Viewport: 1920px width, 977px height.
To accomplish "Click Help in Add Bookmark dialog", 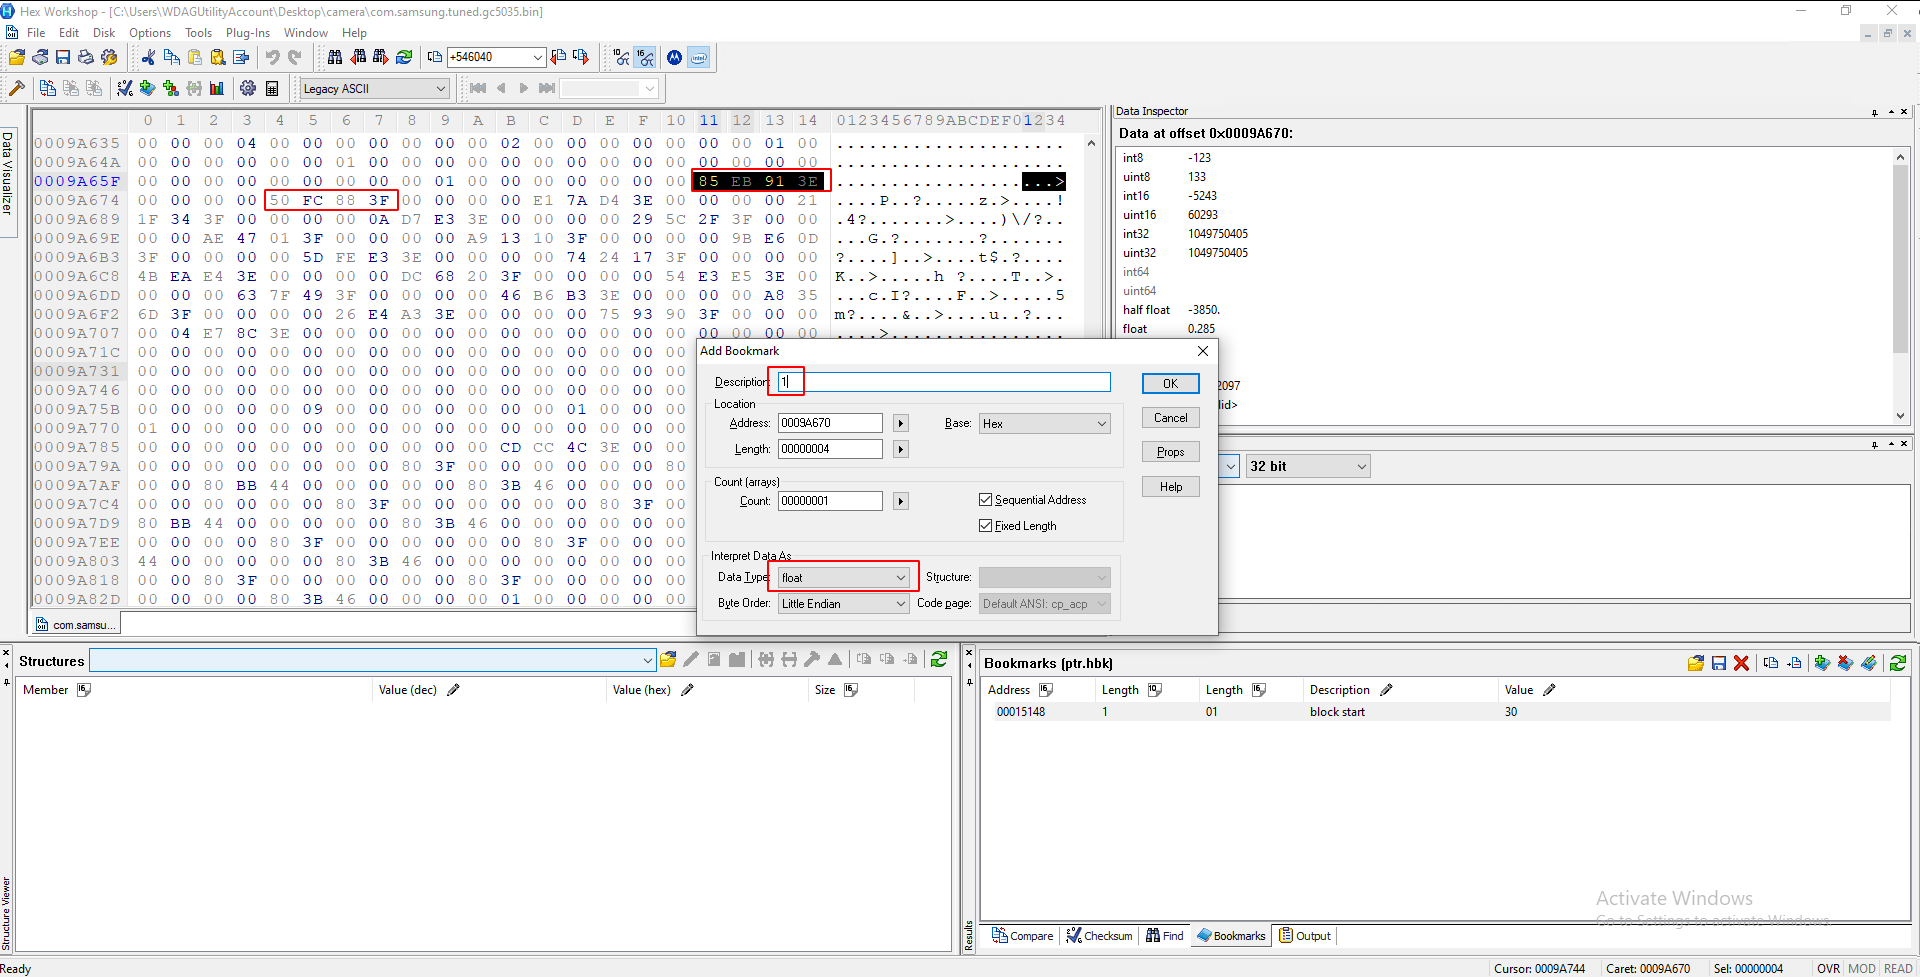I will 1170,487.
